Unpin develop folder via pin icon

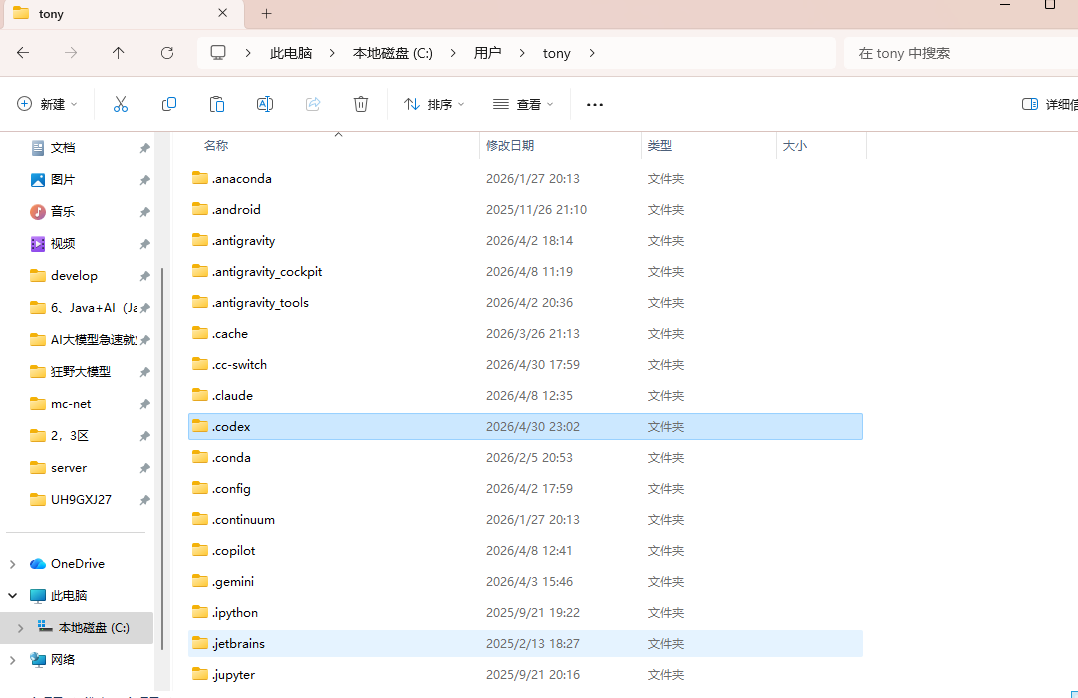tap(144, 276)
